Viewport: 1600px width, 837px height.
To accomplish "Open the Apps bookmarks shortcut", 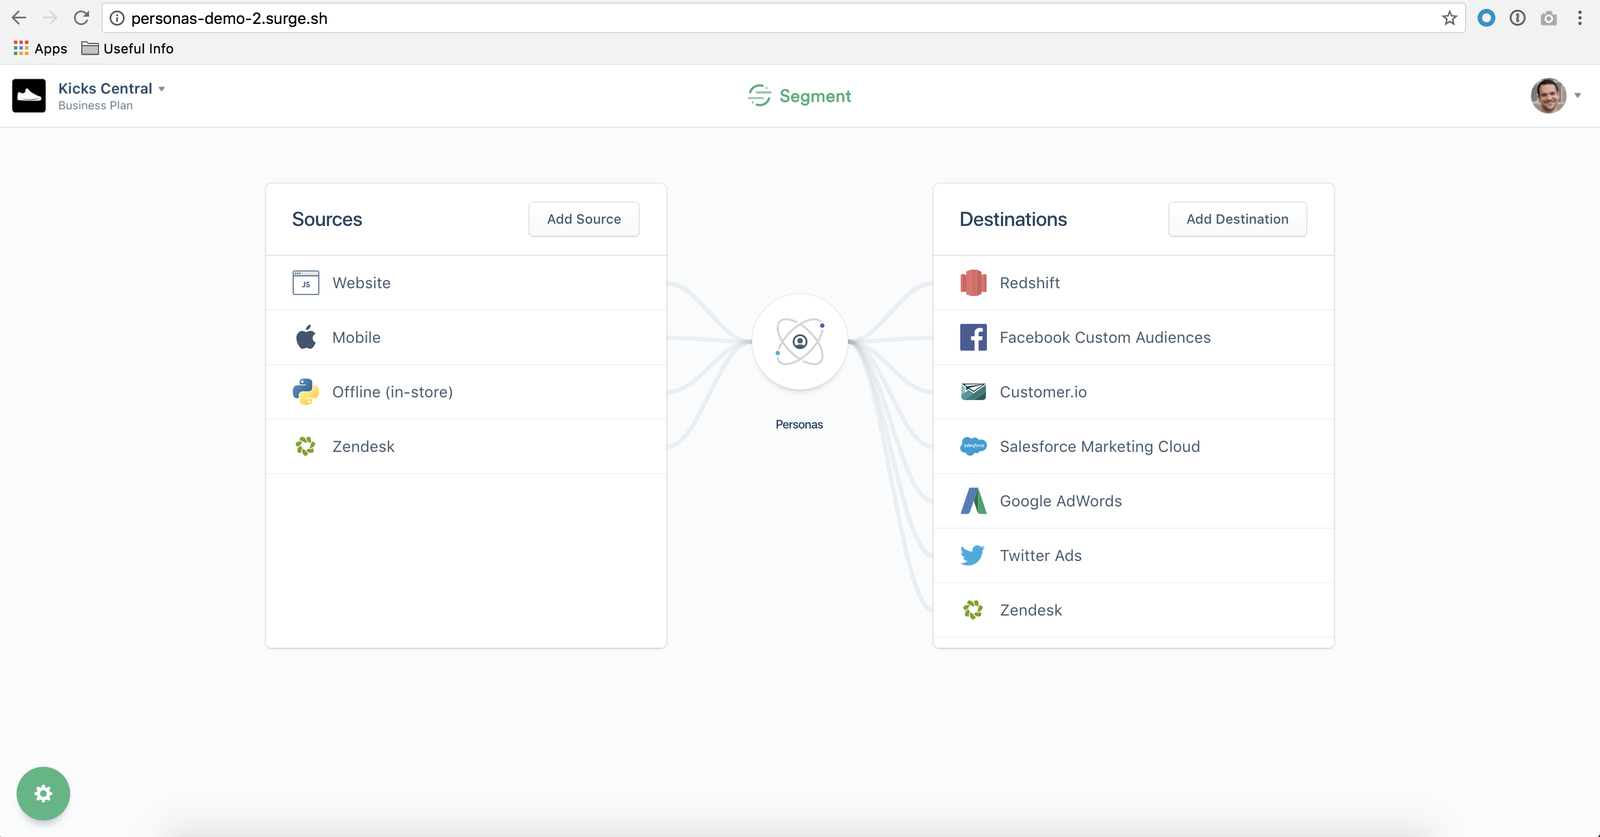I will (40, 48).
